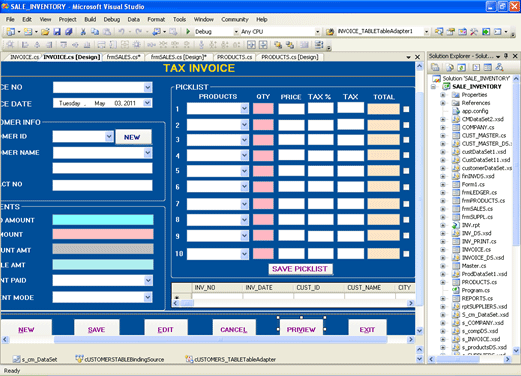Click the EXIT button at form bottom
The height and width of the screenshot is (376, 521).
click(x=367, y=328)
